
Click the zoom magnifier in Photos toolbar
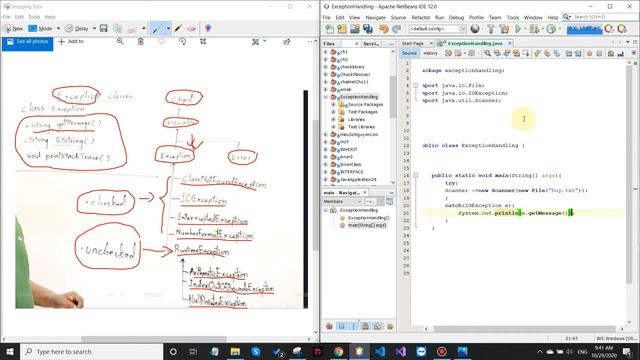(120, 41)
